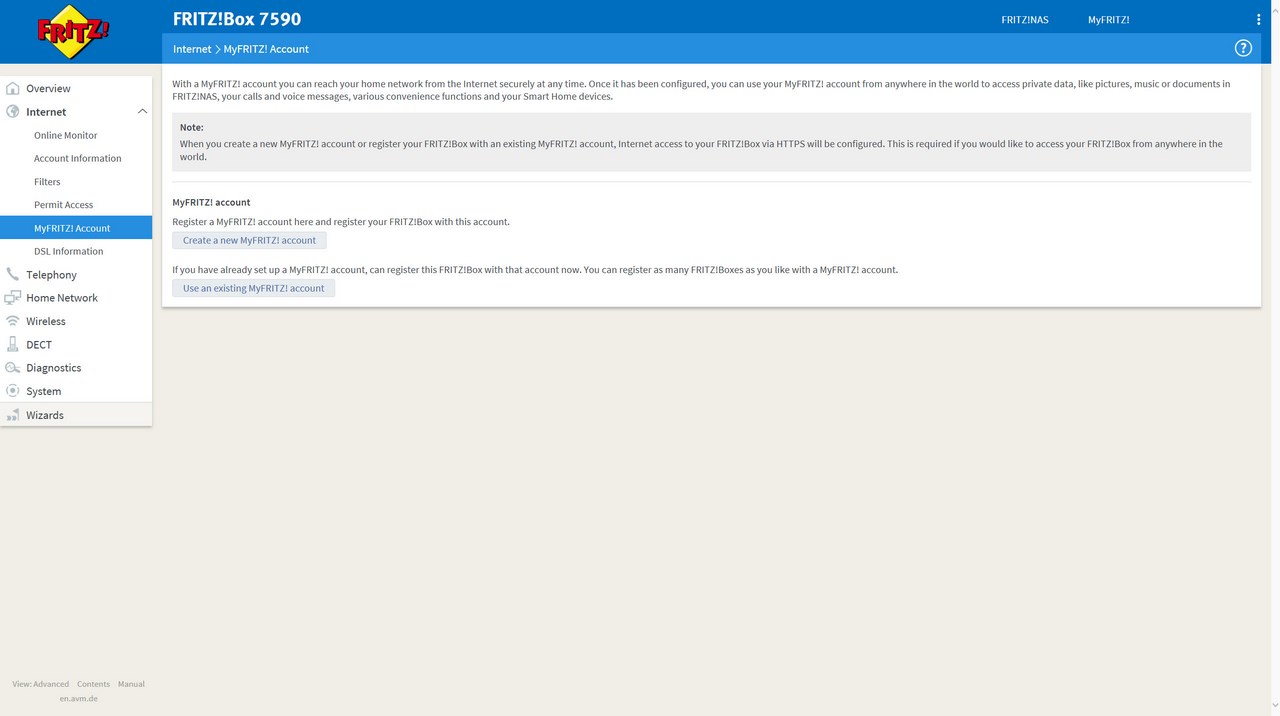Image resolution: width=1280 pixels, height=716 pixels.
Task: Click the MyFRITZ! Account breadcrumb title
Action: click(266, 49)
